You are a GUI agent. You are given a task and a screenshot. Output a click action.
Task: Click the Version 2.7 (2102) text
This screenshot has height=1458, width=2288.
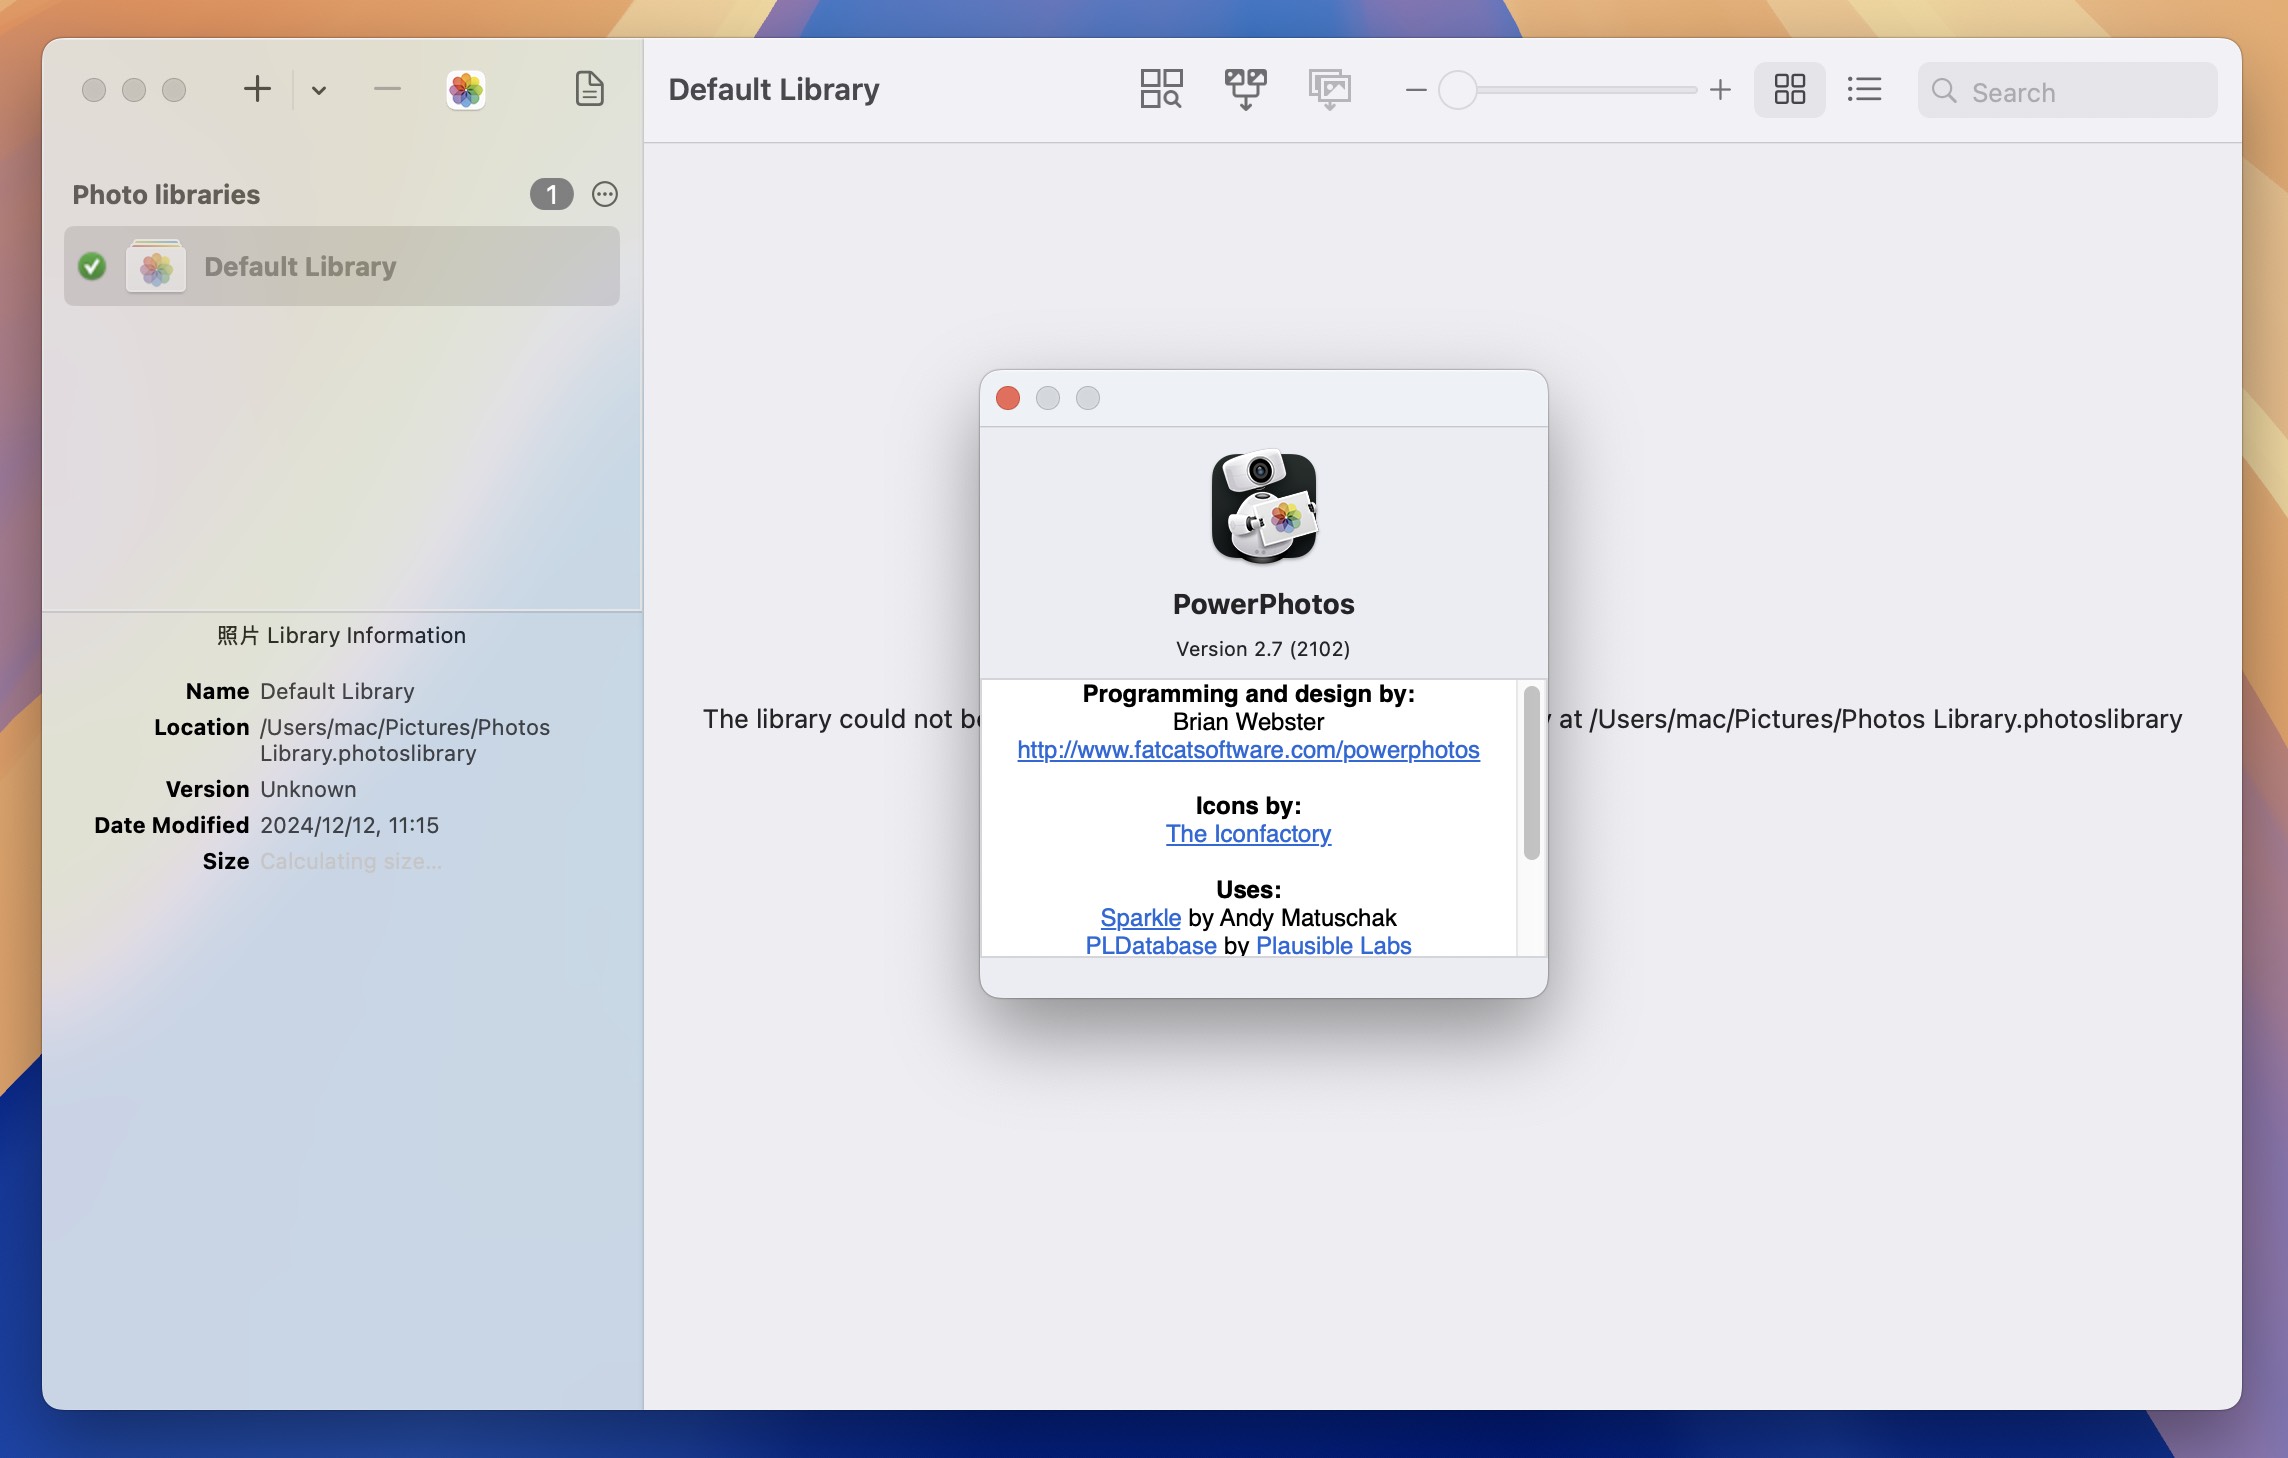(x=1263, y=649)
